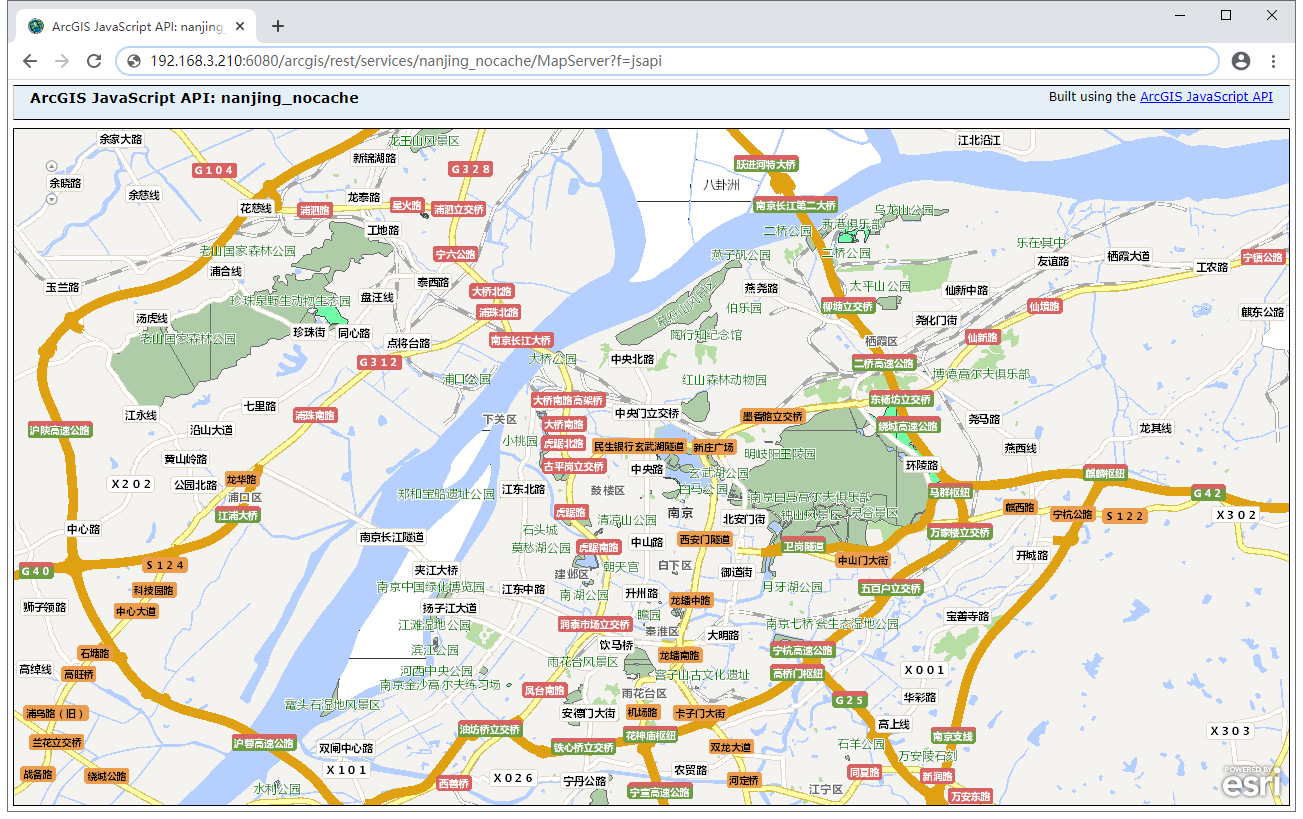Click the G312 highway shield
1303x819 pixels.
[379, 362]
